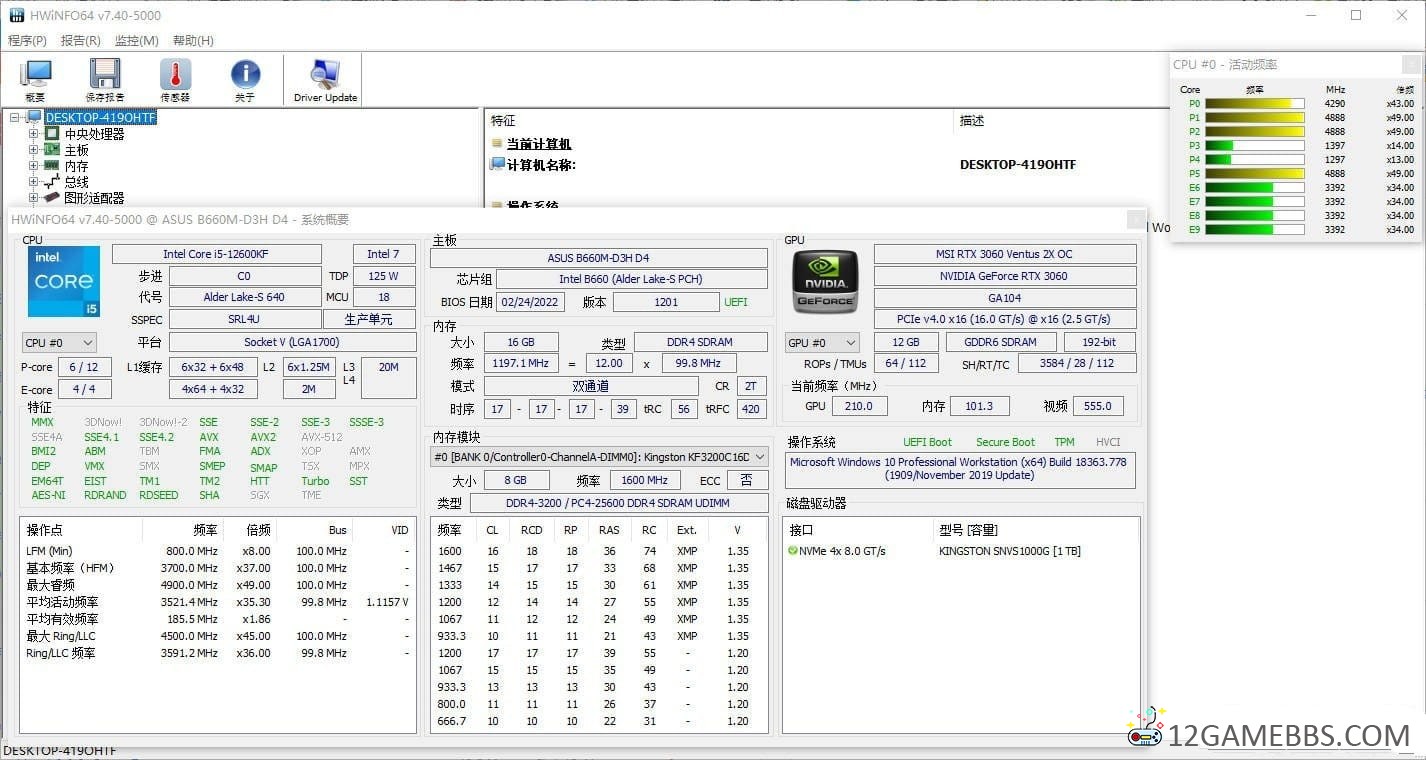Open the 程序(P) menu
Viewport: 1426px width, 760px height.
(x=27, y=41)
